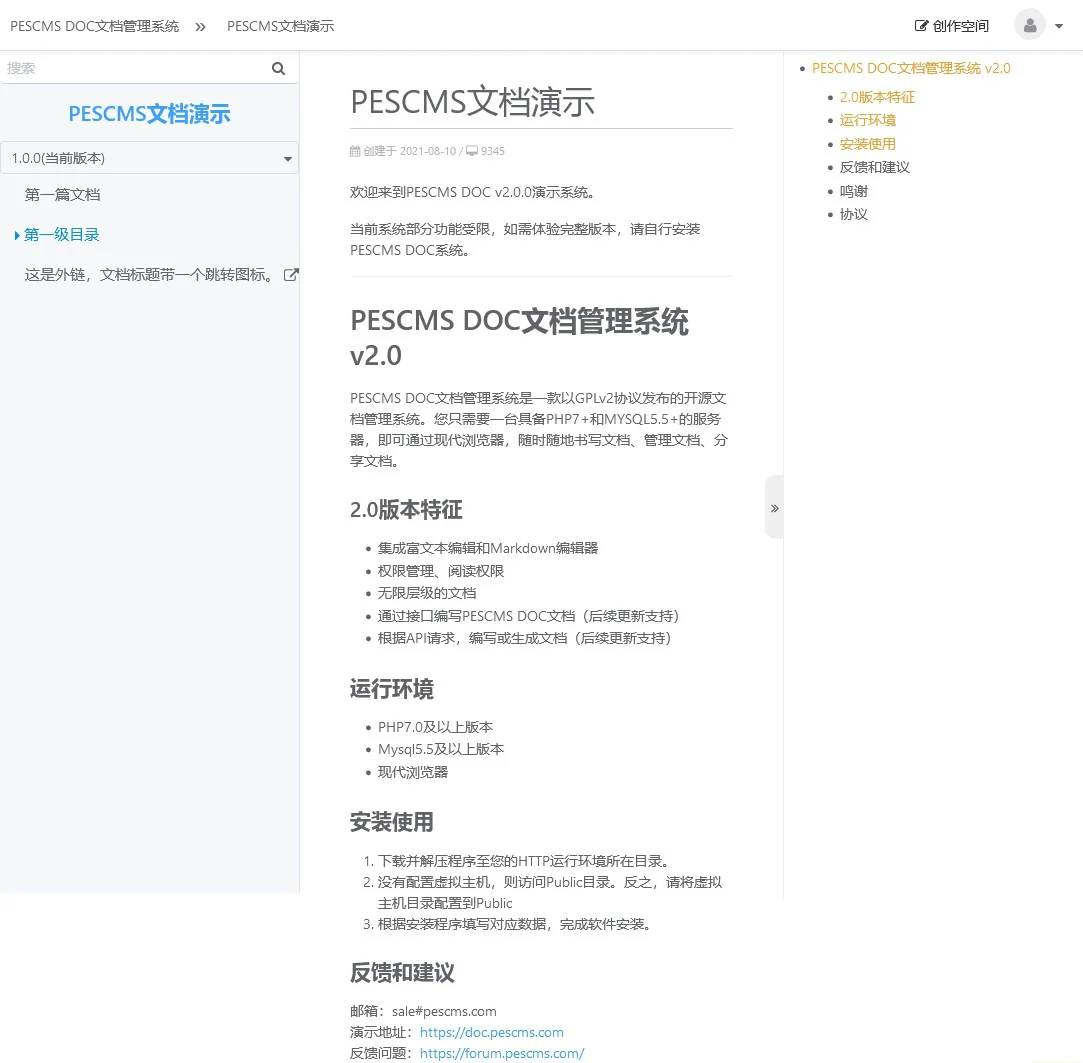
Task: Jump to 反馈和建议 in outline
Action: pyautogui.click(x=874, y=167)
